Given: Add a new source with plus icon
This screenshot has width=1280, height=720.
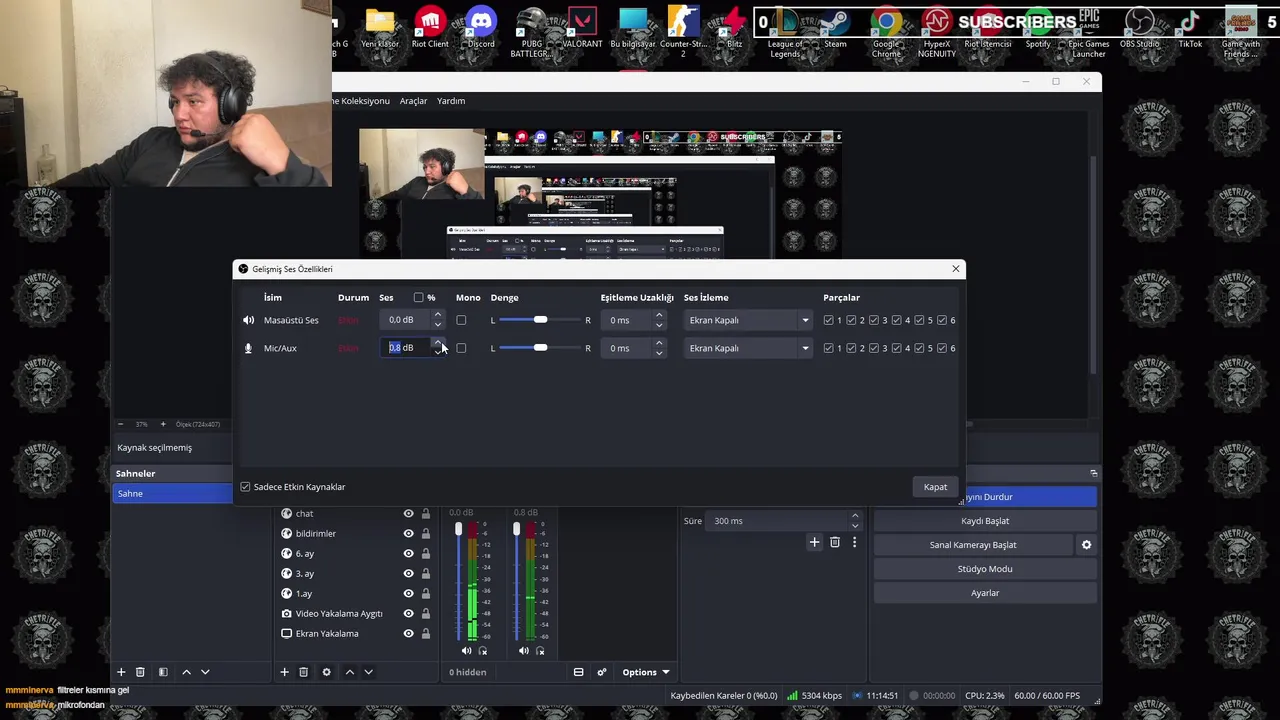Looking at the screenshot, I should pyautogui.click(x=284, y=672).
